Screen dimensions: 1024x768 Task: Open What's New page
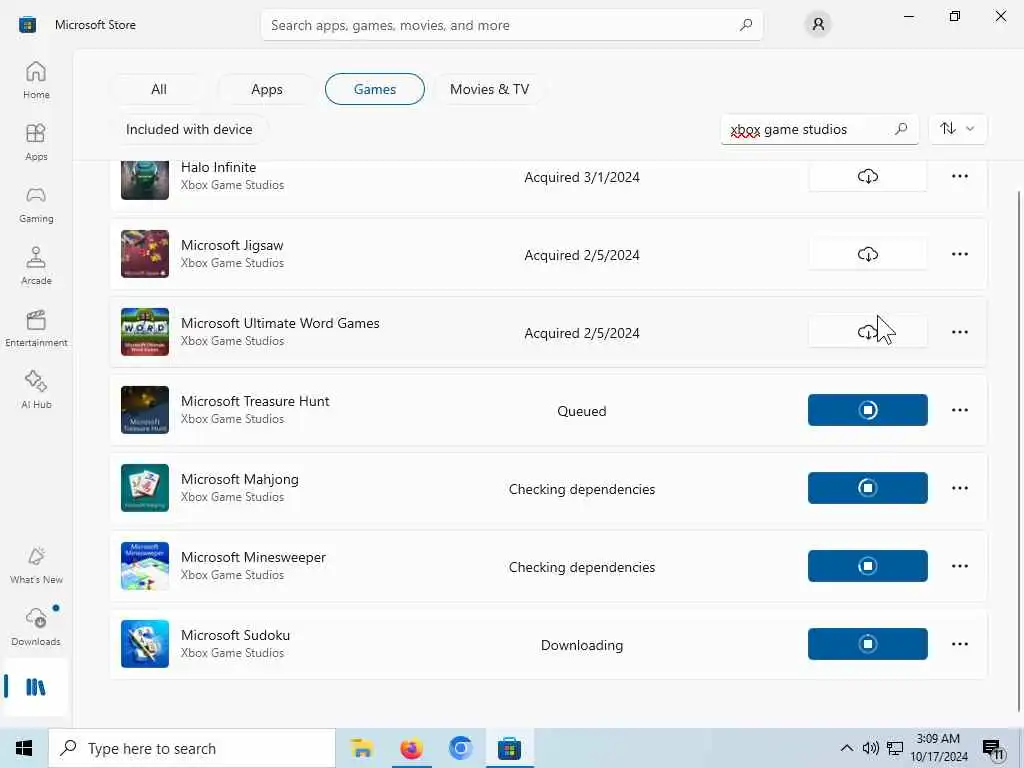tap(36, 566)
